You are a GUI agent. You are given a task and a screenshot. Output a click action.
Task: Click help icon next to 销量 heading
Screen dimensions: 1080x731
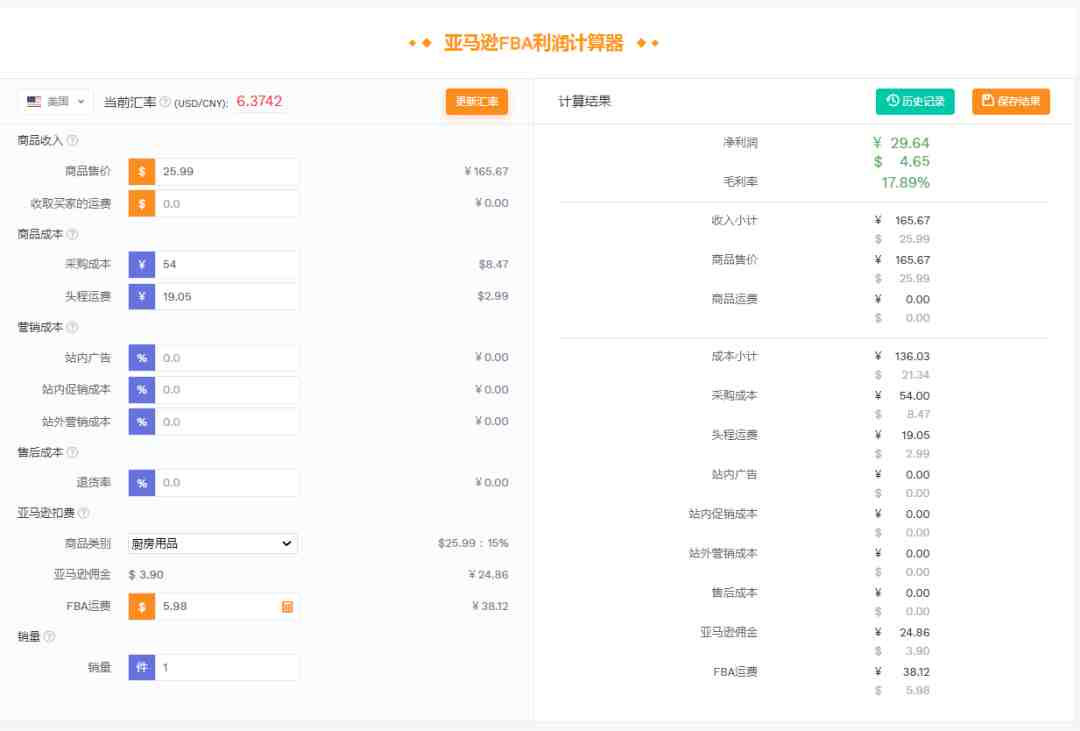[50, 637]
